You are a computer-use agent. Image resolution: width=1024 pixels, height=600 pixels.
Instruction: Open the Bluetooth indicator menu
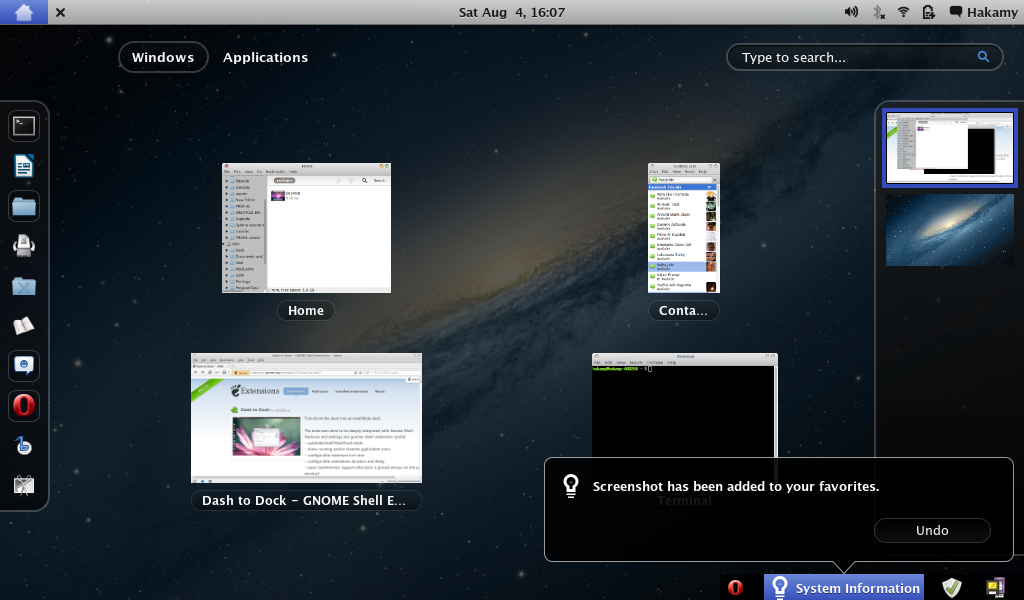coord(878,12)
